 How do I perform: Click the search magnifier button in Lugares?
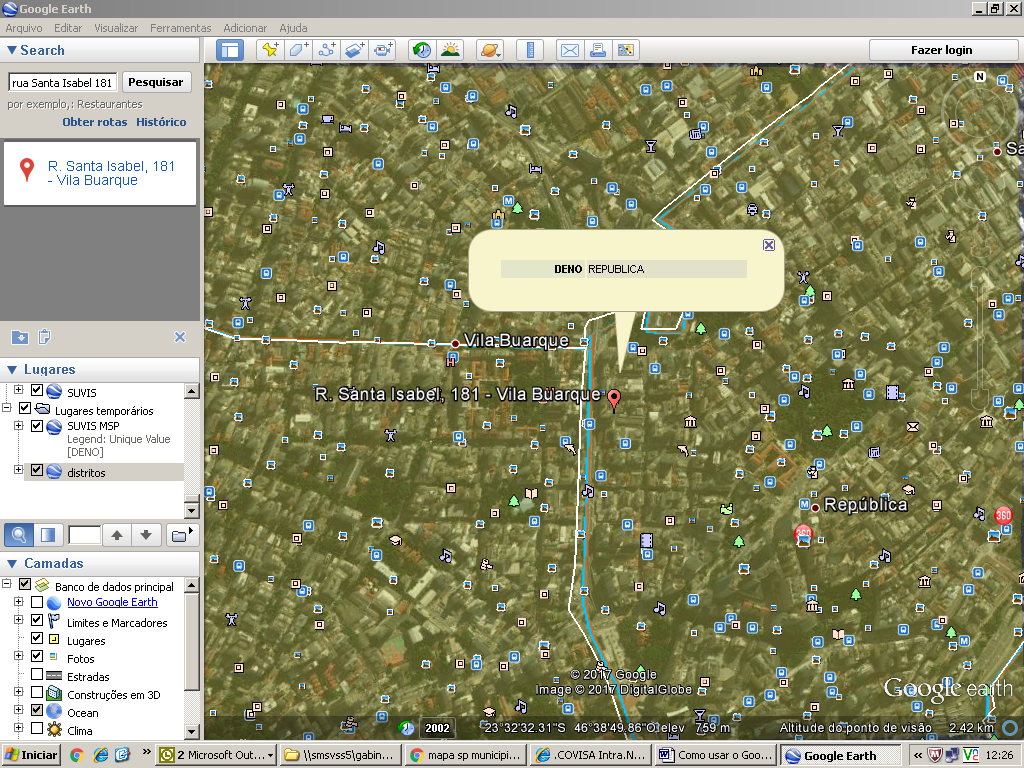tap(19, 535)
